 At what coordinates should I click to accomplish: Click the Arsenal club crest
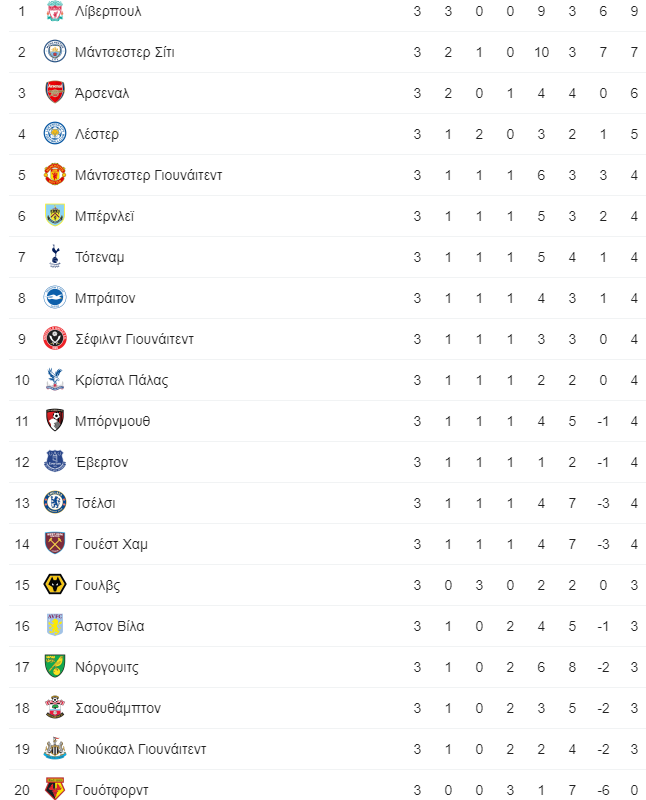click(55, 93)
